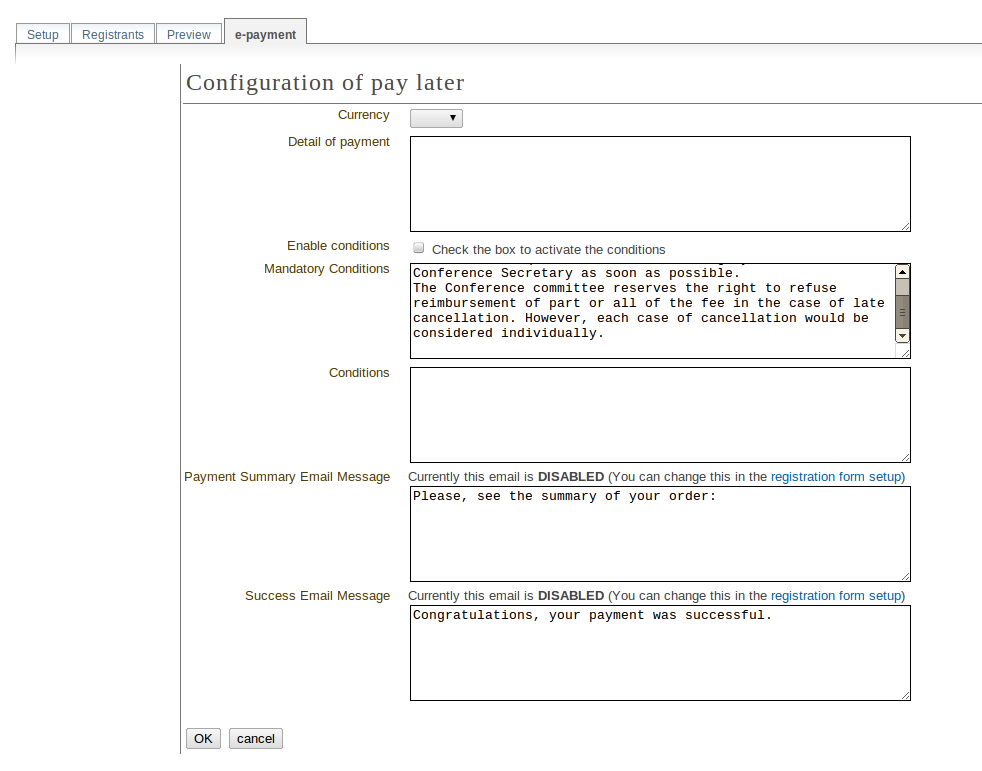982x771 pixels.
Task: Click the Mandatory Conditions scrollbar thumb
Action: [x=902, y=311]
